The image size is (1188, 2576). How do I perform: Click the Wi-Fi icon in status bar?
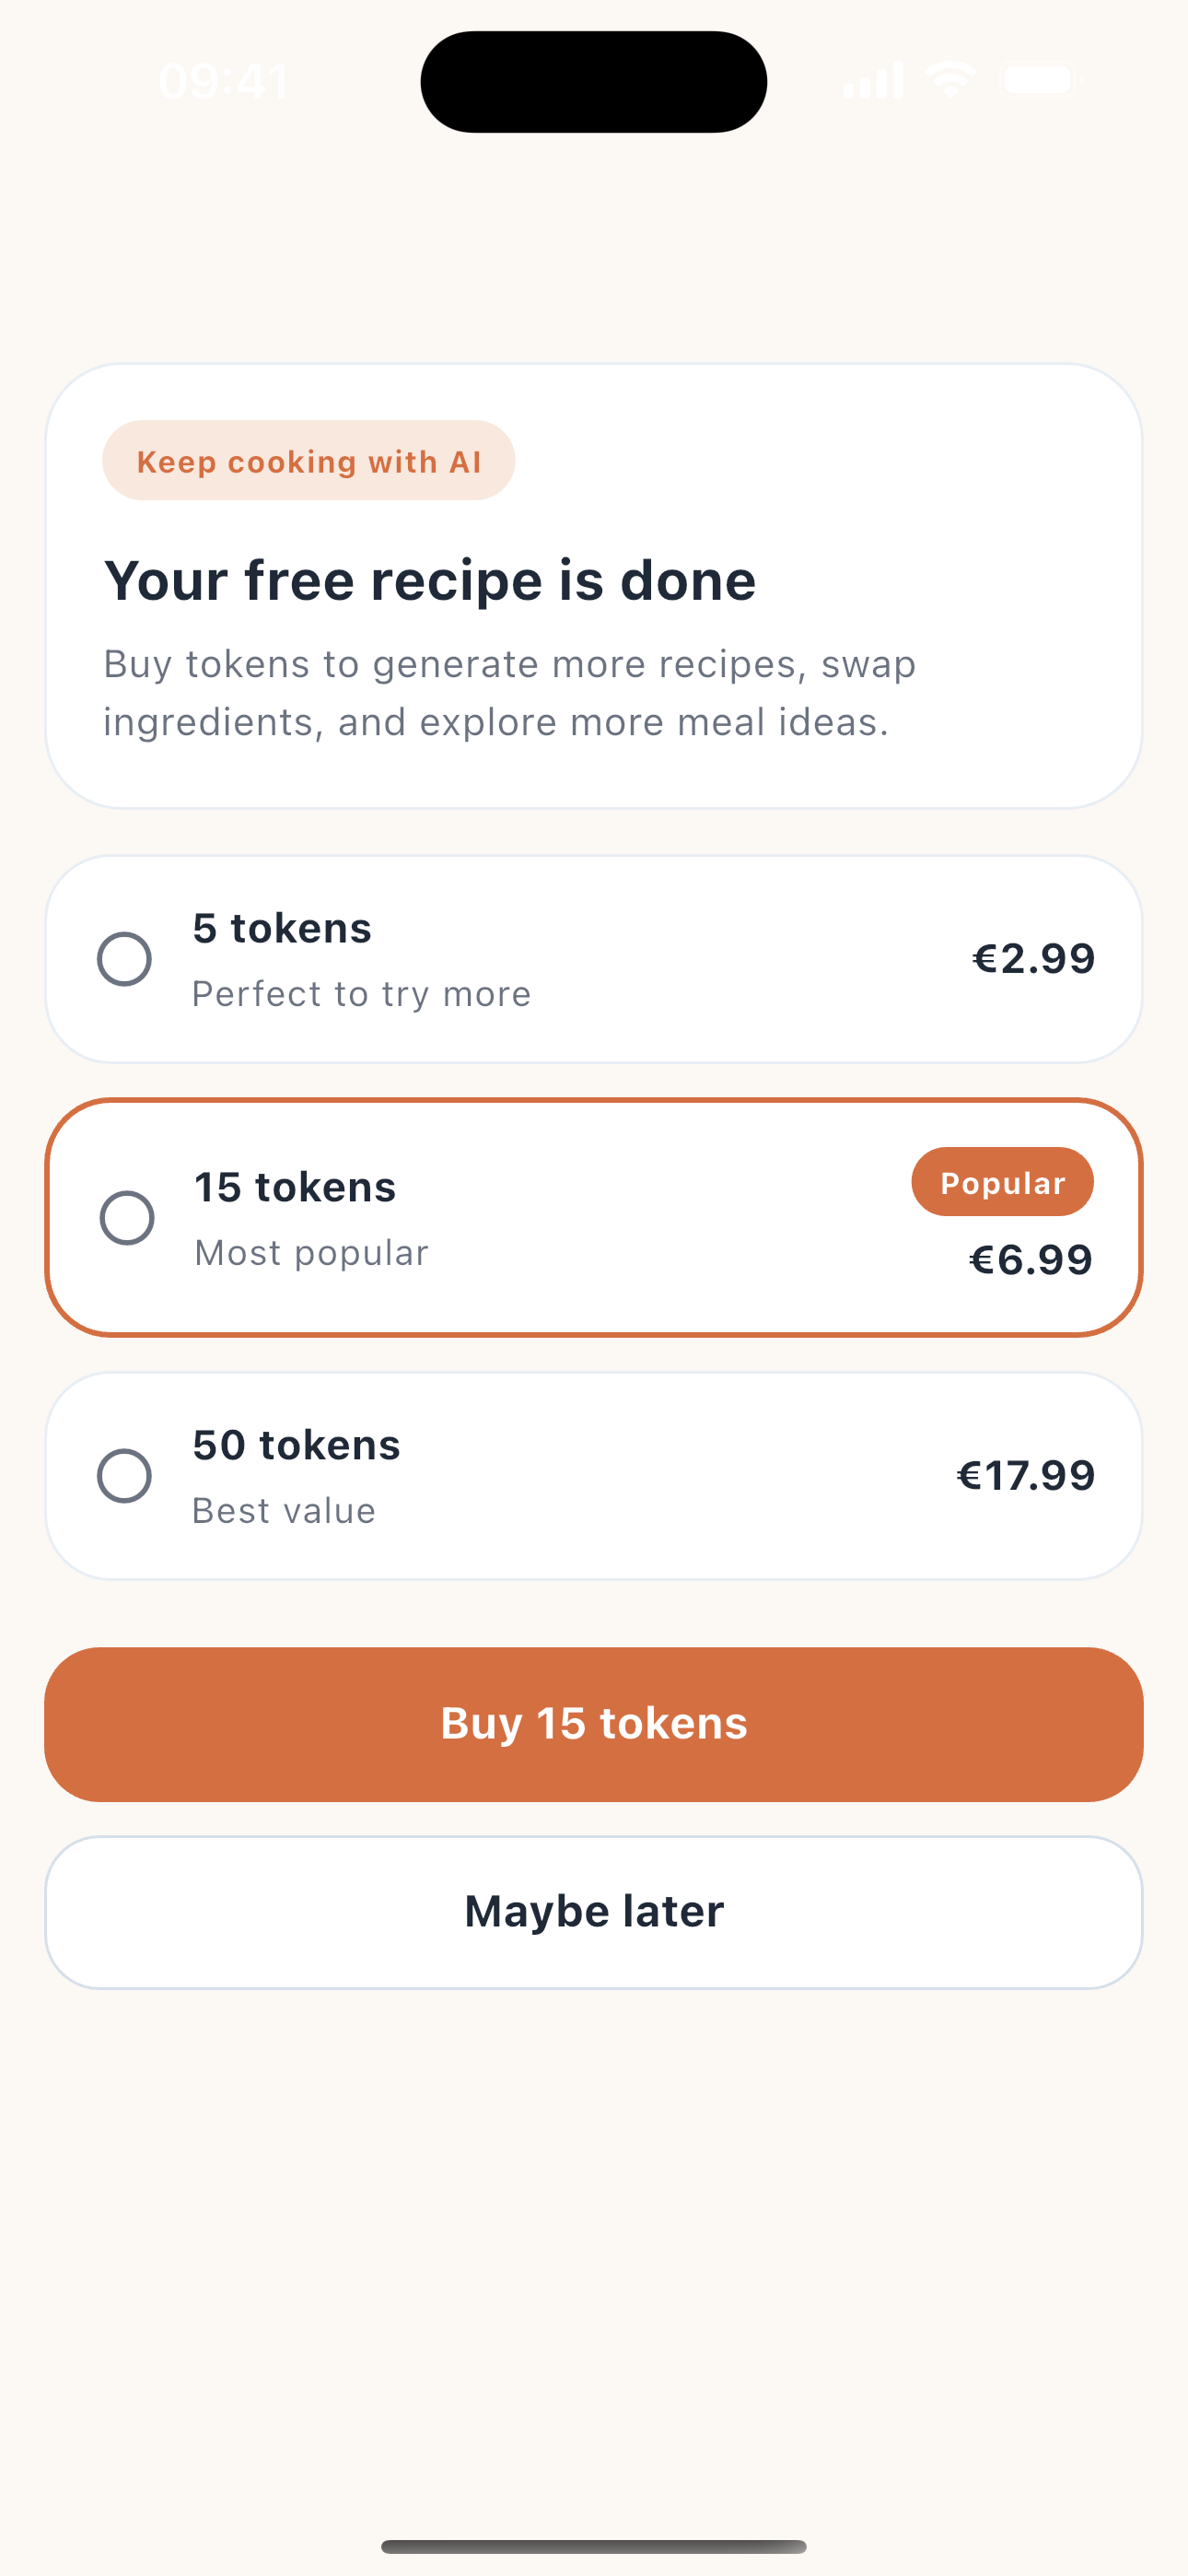pos(950,79)
